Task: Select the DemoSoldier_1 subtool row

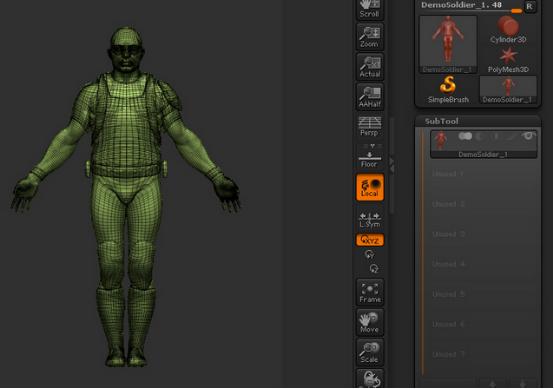Action: pyautogui.click(x=483, y=144)
